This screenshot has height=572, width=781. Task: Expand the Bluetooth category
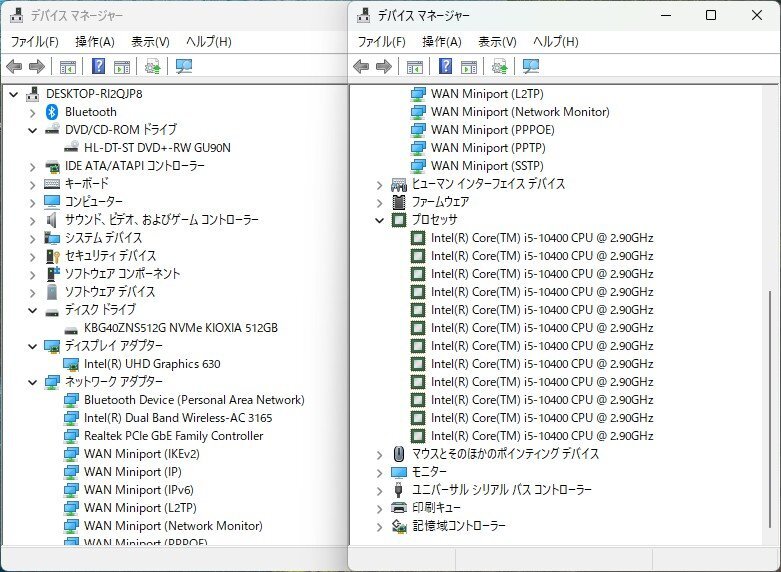tap(33, 113)
